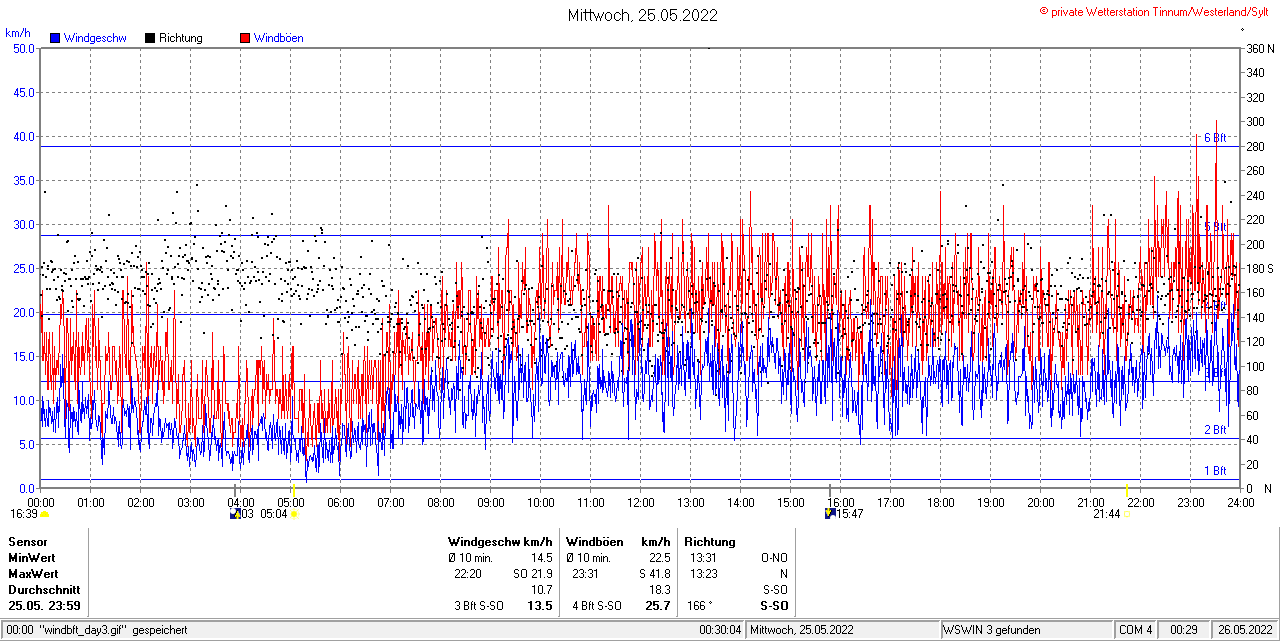Click the Durchschnitt row label
Screen dimensions: 1280x641
[44, 590]
